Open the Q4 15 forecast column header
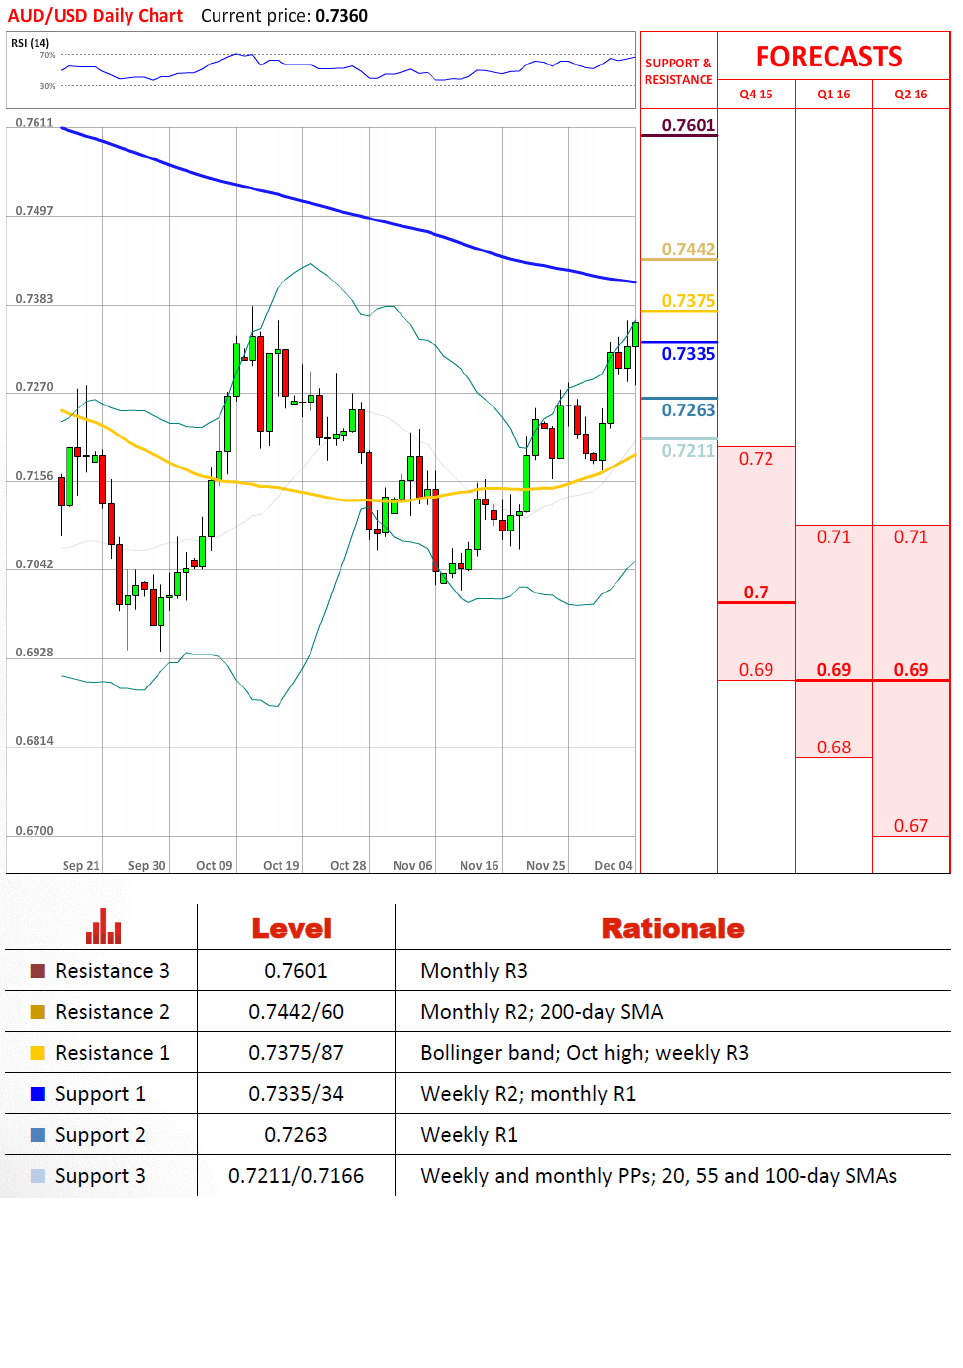The width and height of the screenshot is (963, 1368). click(756, 94)
